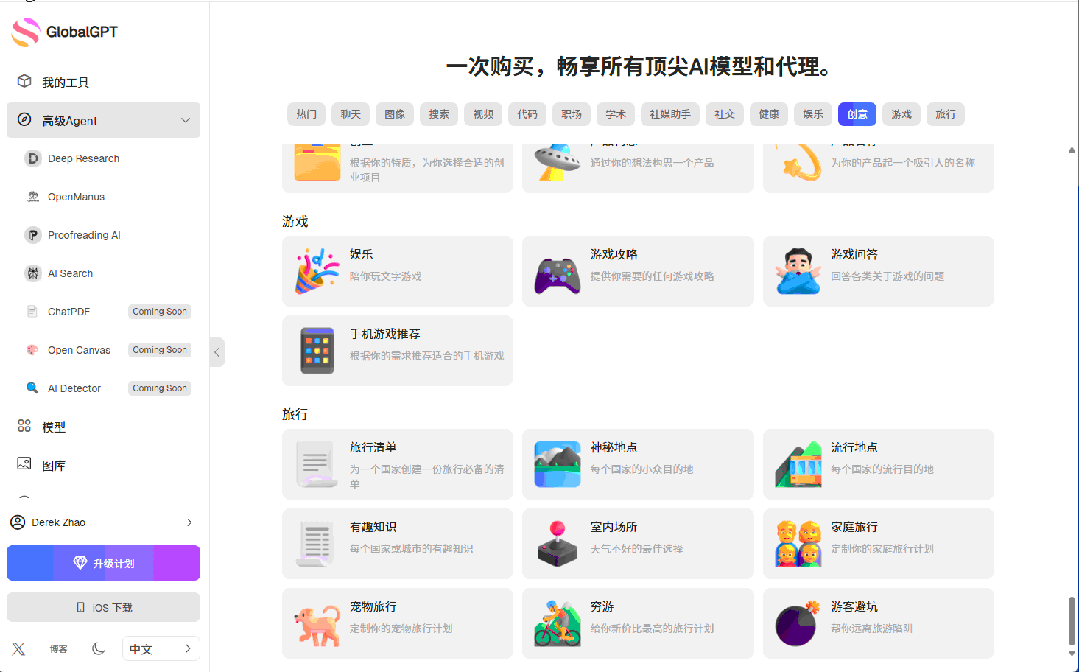Screen dimensions: 1079x672
Task: Toggle dark mode with the moon icon
Action: [96, 648]
